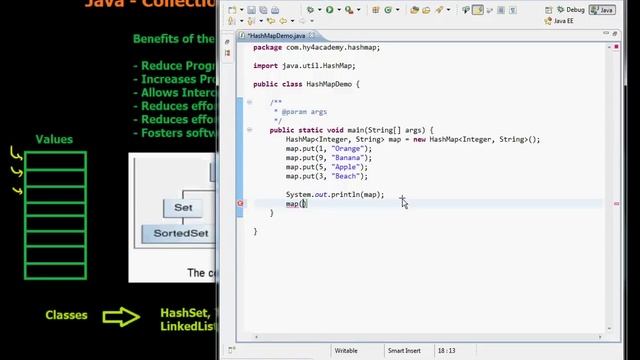Click the Set box in the background slide
640x360 pixels.
pyautogui.click(x=183, y=208)
